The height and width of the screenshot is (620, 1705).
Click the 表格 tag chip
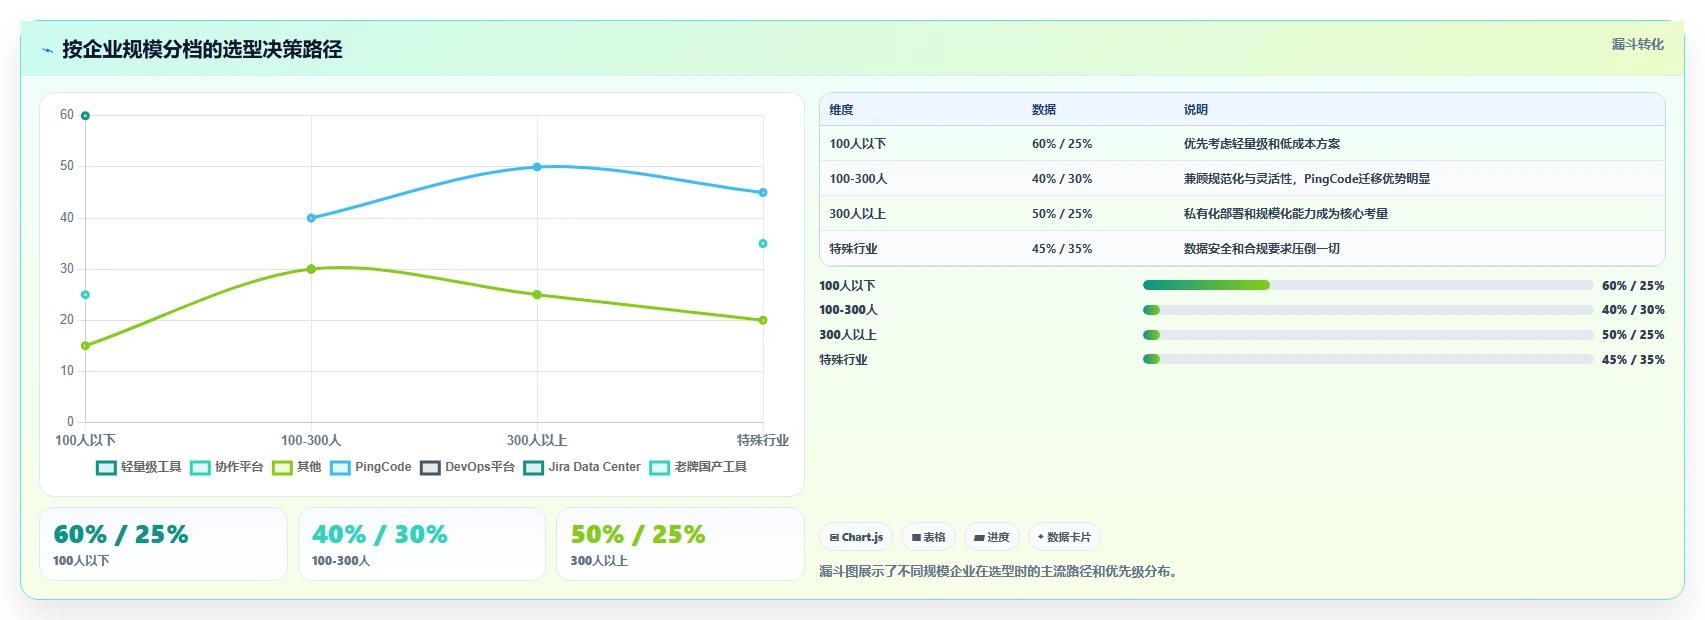(928, 537)
